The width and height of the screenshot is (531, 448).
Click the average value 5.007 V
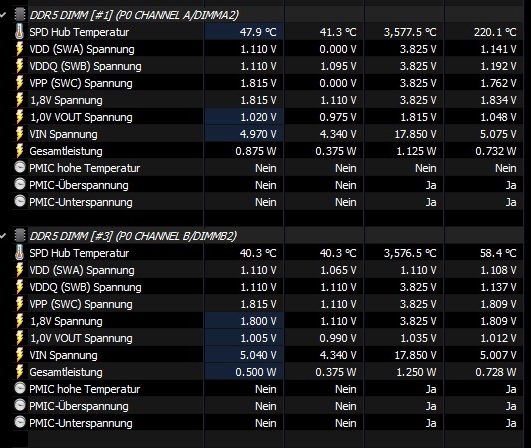[x=498, y=355]
